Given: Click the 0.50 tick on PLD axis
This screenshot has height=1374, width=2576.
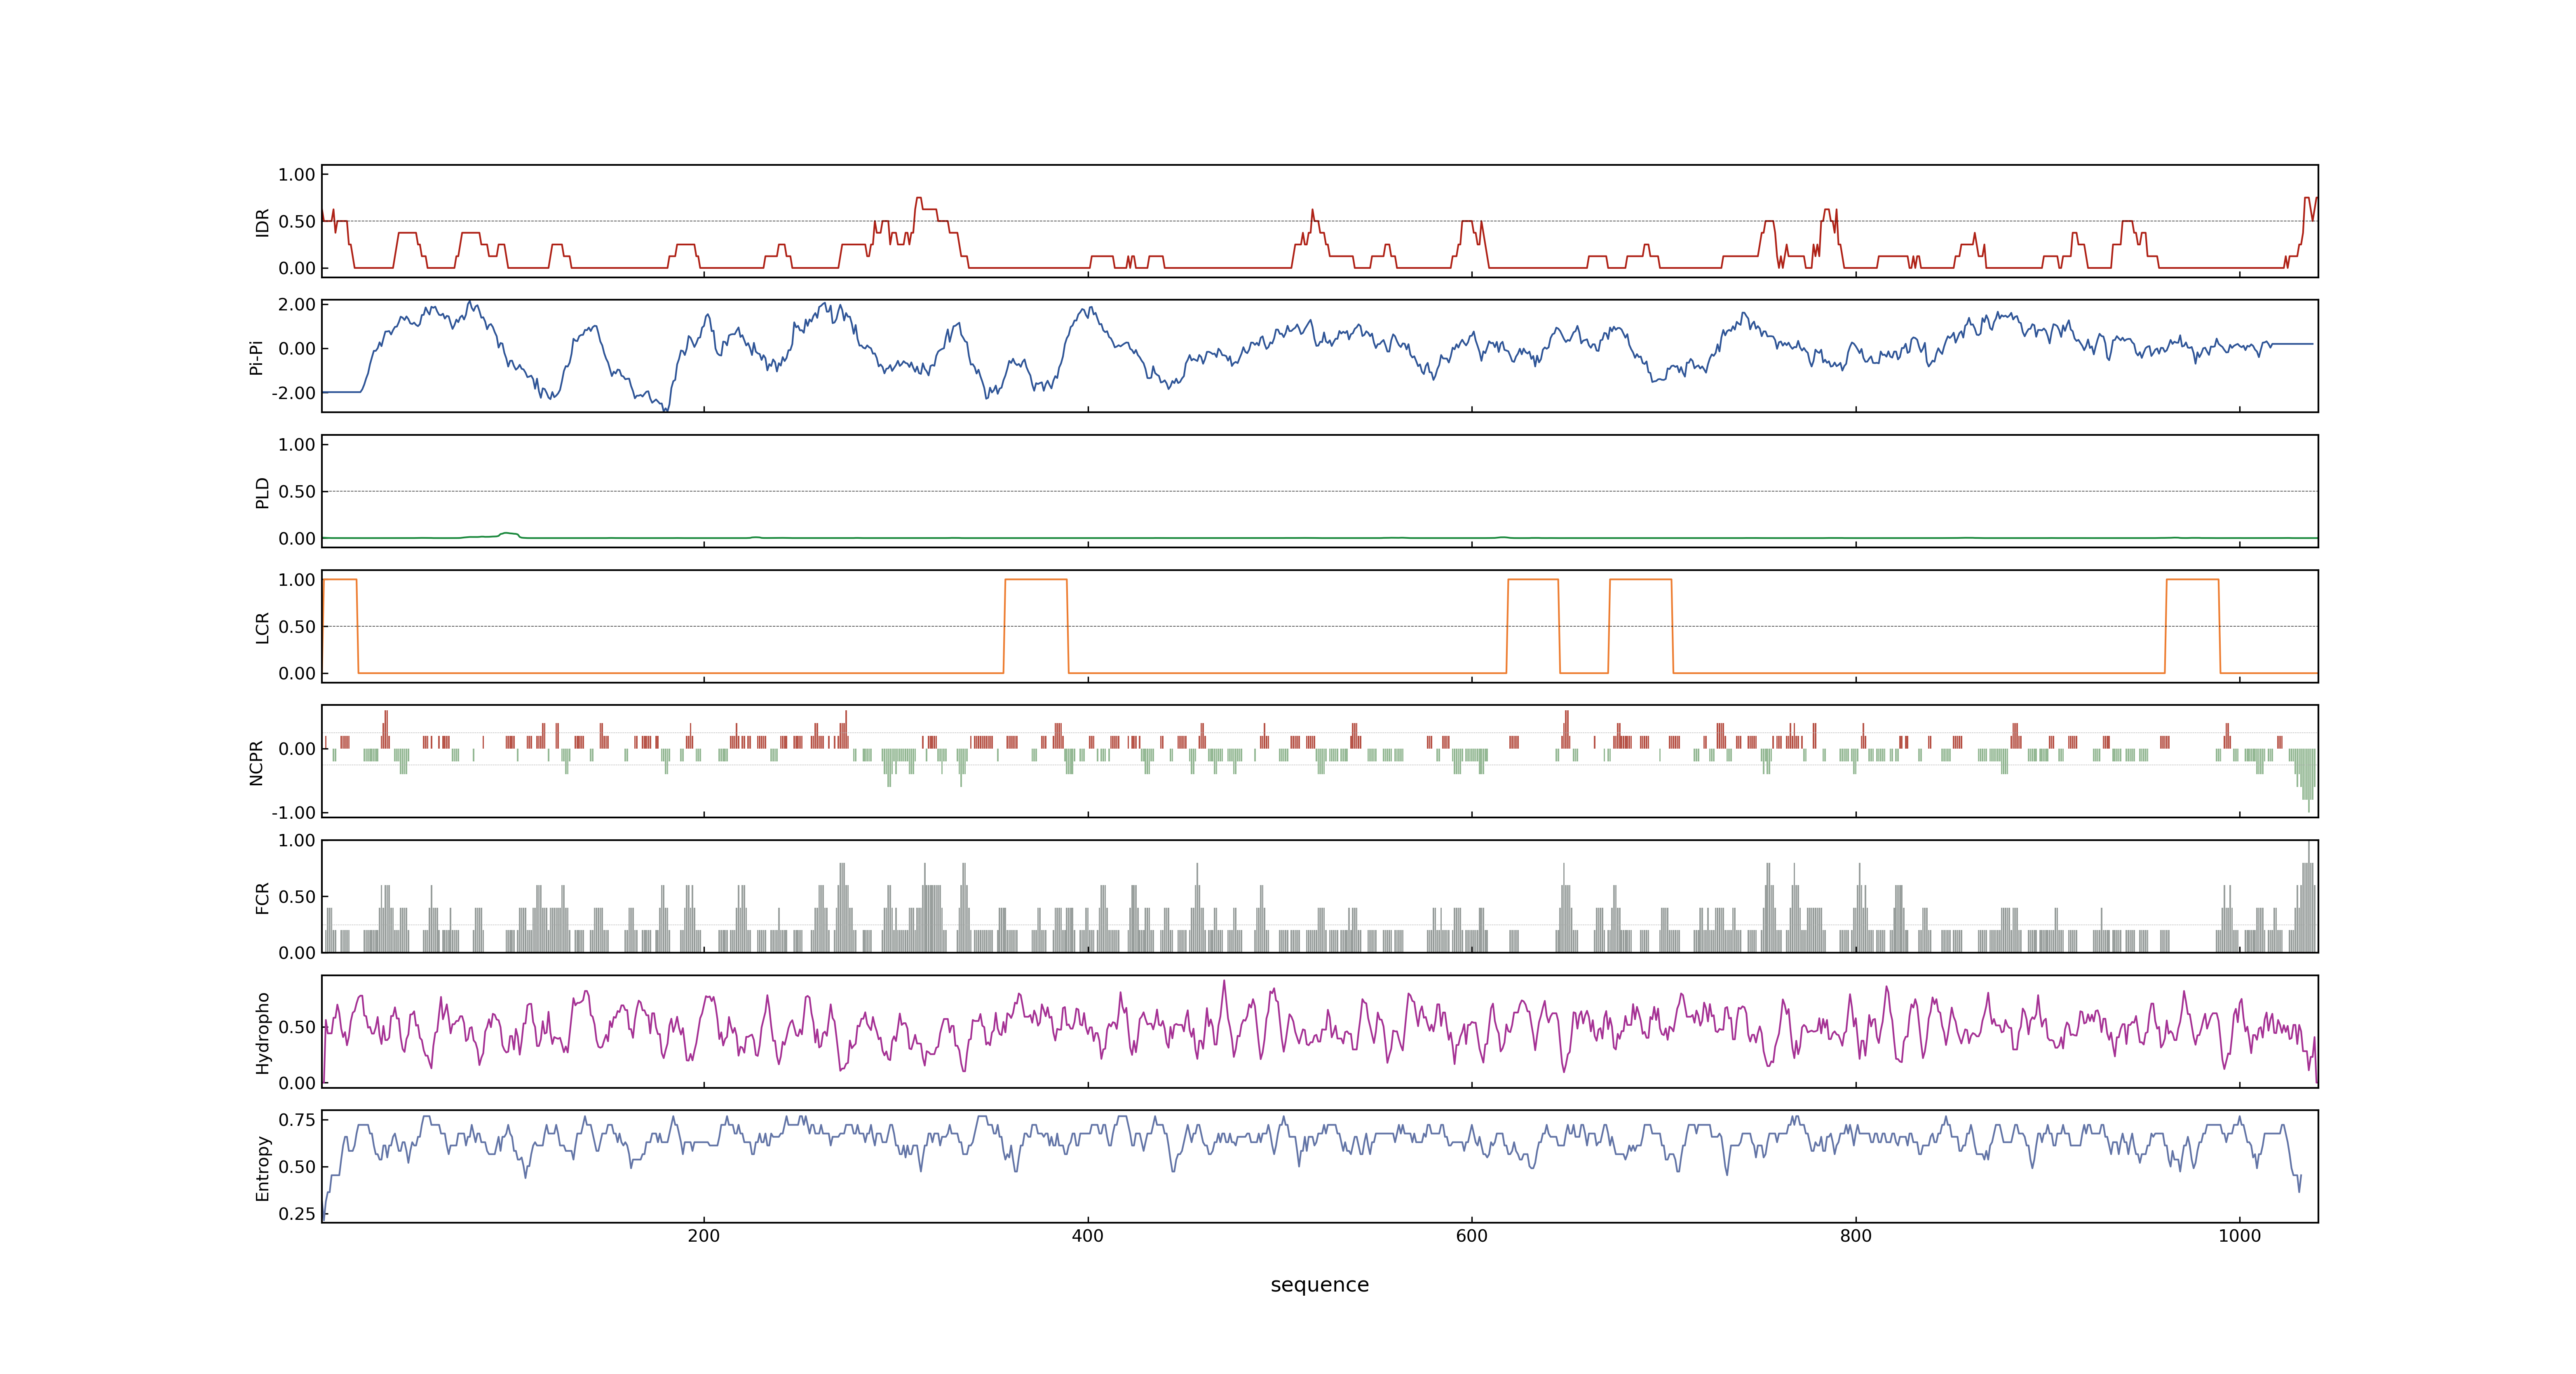Looking at the screenshot, I should pos(297,491).
